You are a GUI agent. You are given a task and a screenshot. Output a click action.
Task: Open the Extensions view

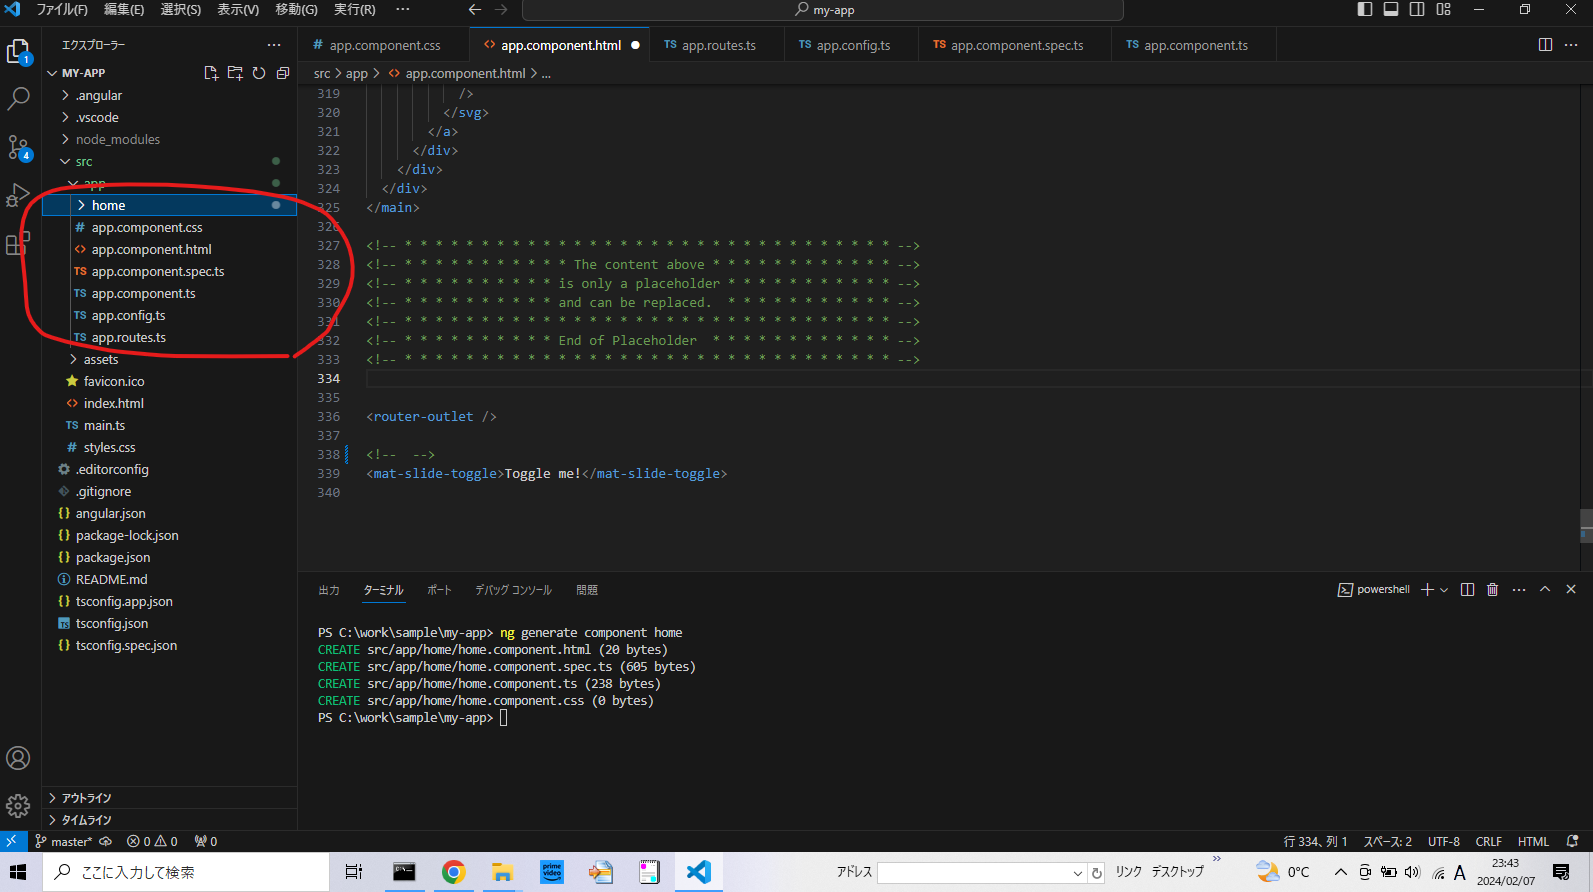(18, 243)
